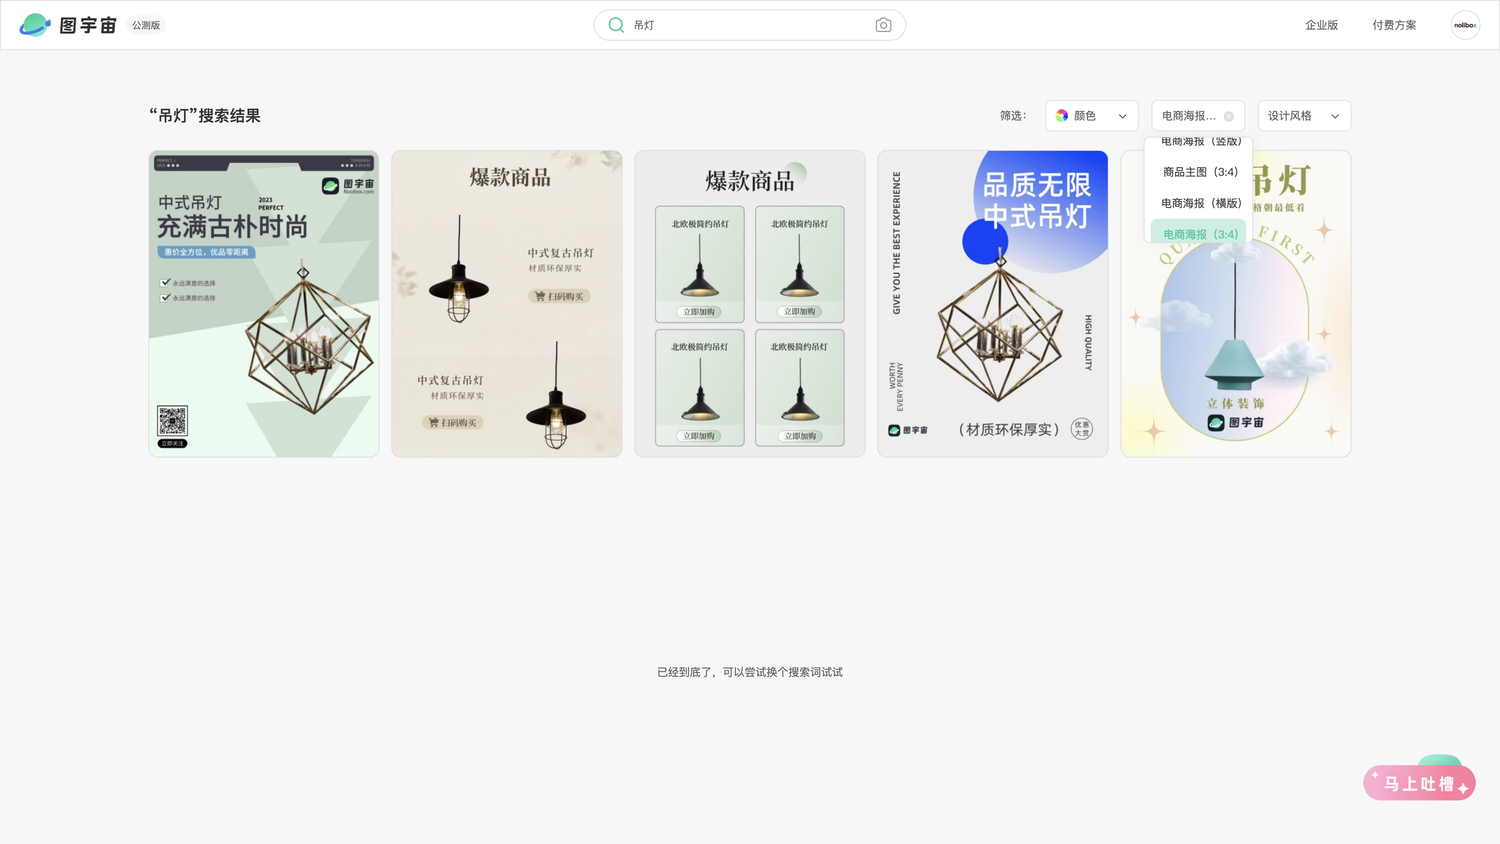Image resolution: width=1500 pixels, height=844 pixels.
Task: Click the 公测版 beta badge
Action: pos(146,25)
